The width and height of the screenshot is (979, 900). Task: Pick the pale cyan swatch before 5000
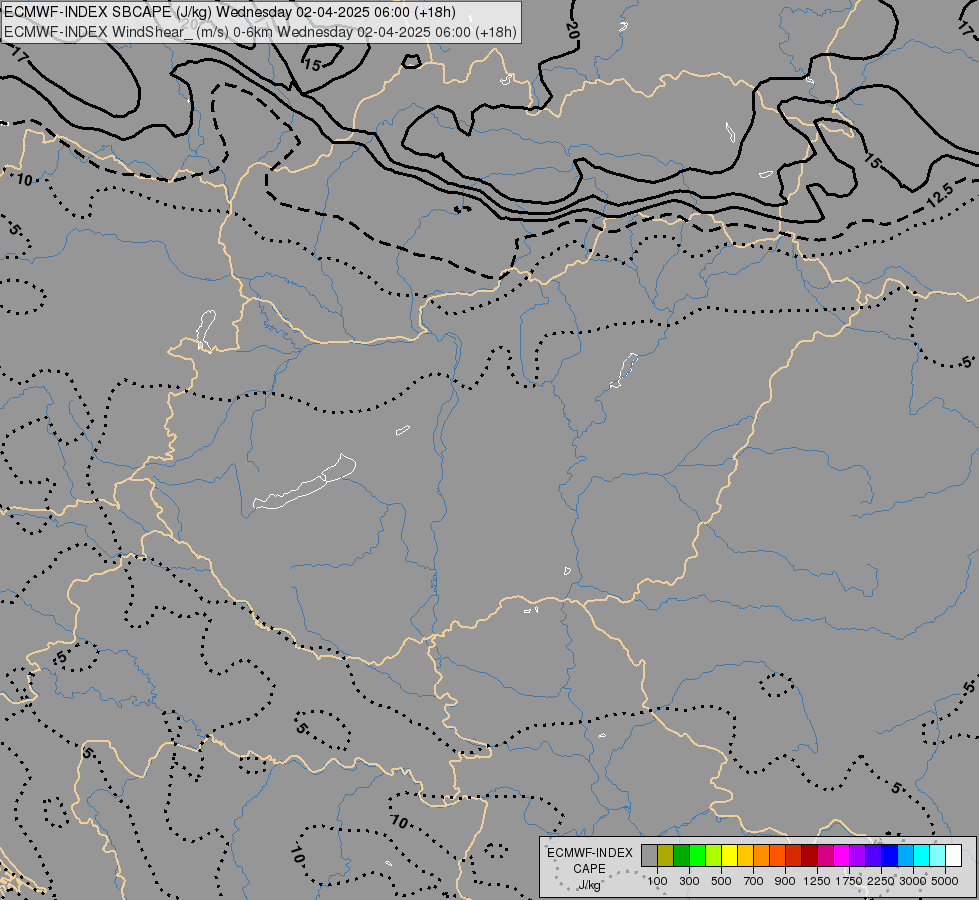pos(937,855)
